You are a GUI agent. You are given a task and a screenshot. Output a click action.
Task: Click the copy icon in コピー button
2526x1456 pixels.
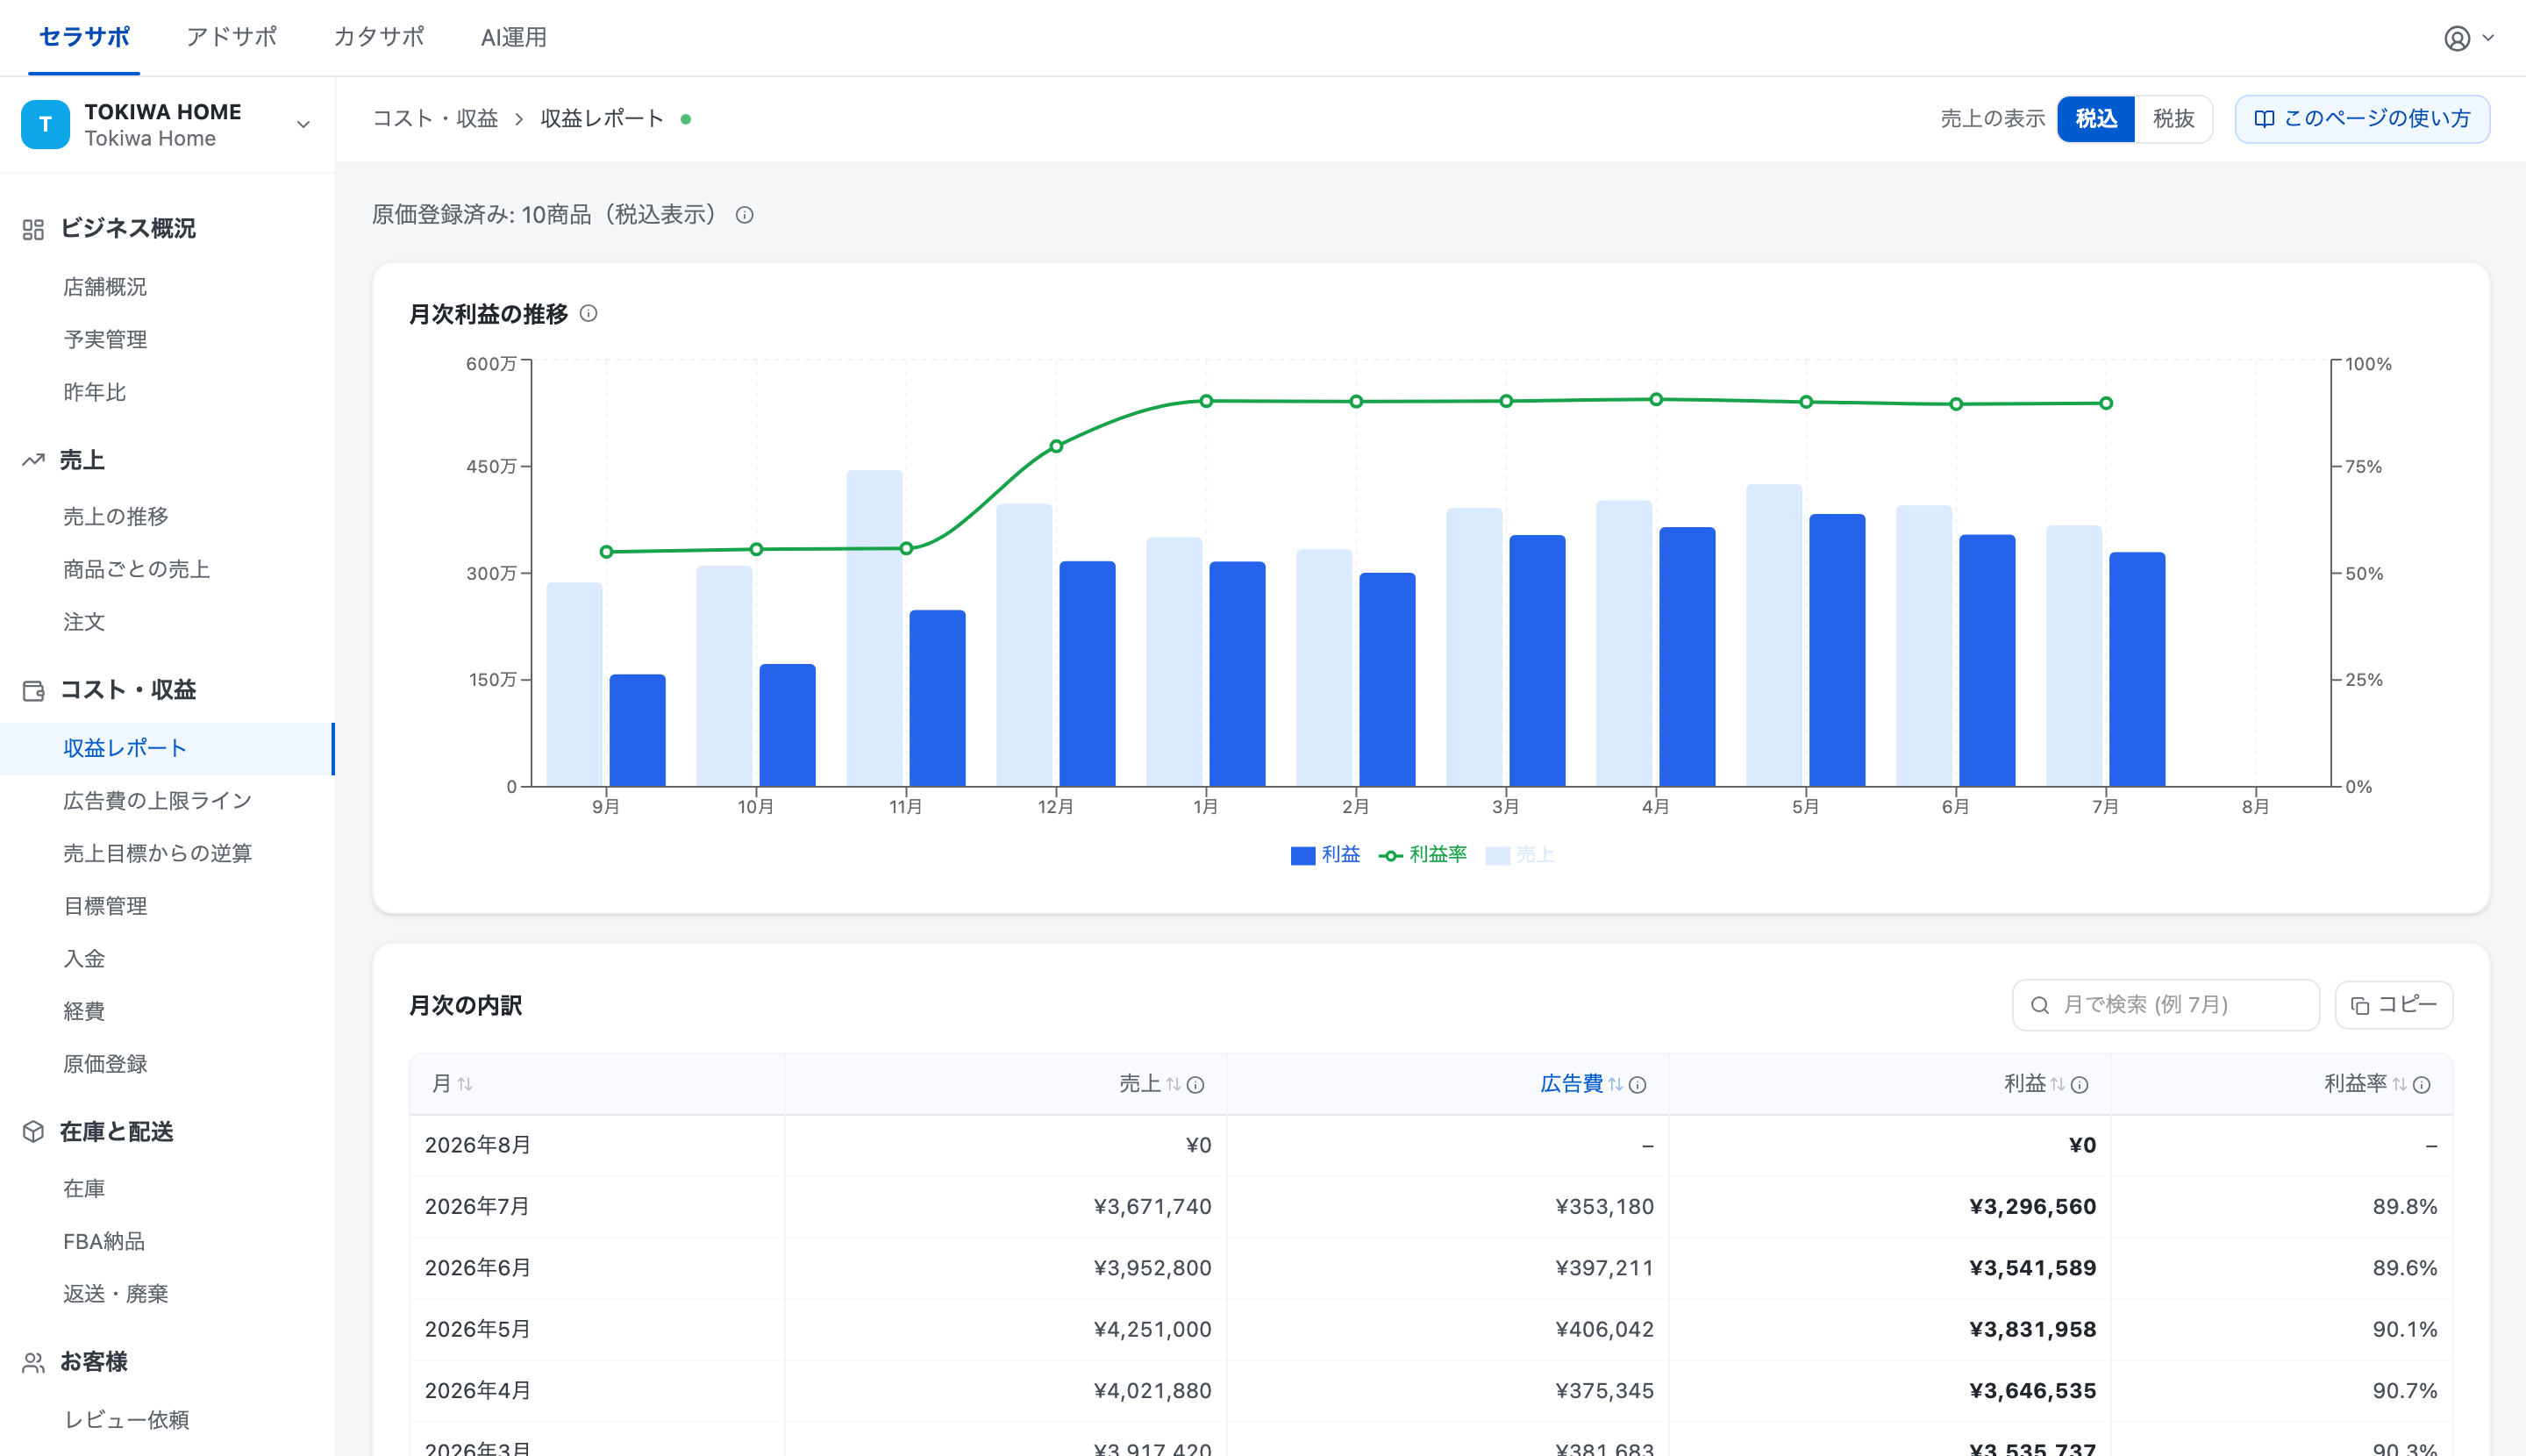[x=2359, y=1005]
